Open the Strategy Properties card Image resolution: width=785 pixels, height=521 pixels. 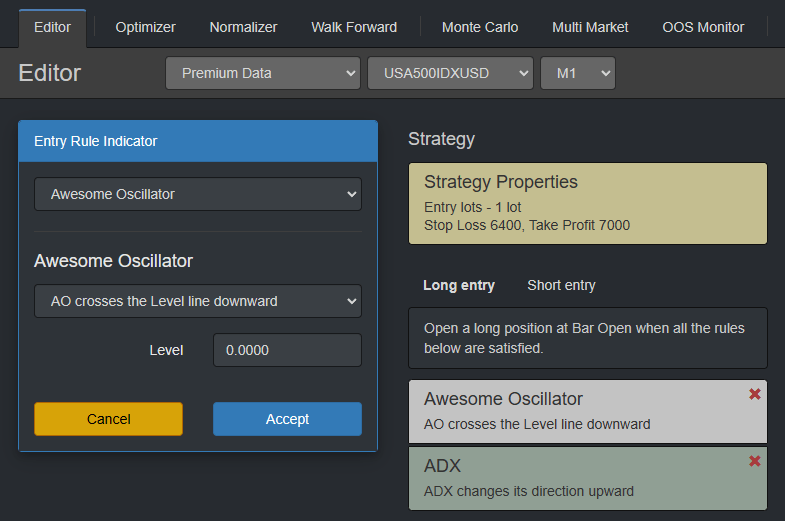click(587, 204)
